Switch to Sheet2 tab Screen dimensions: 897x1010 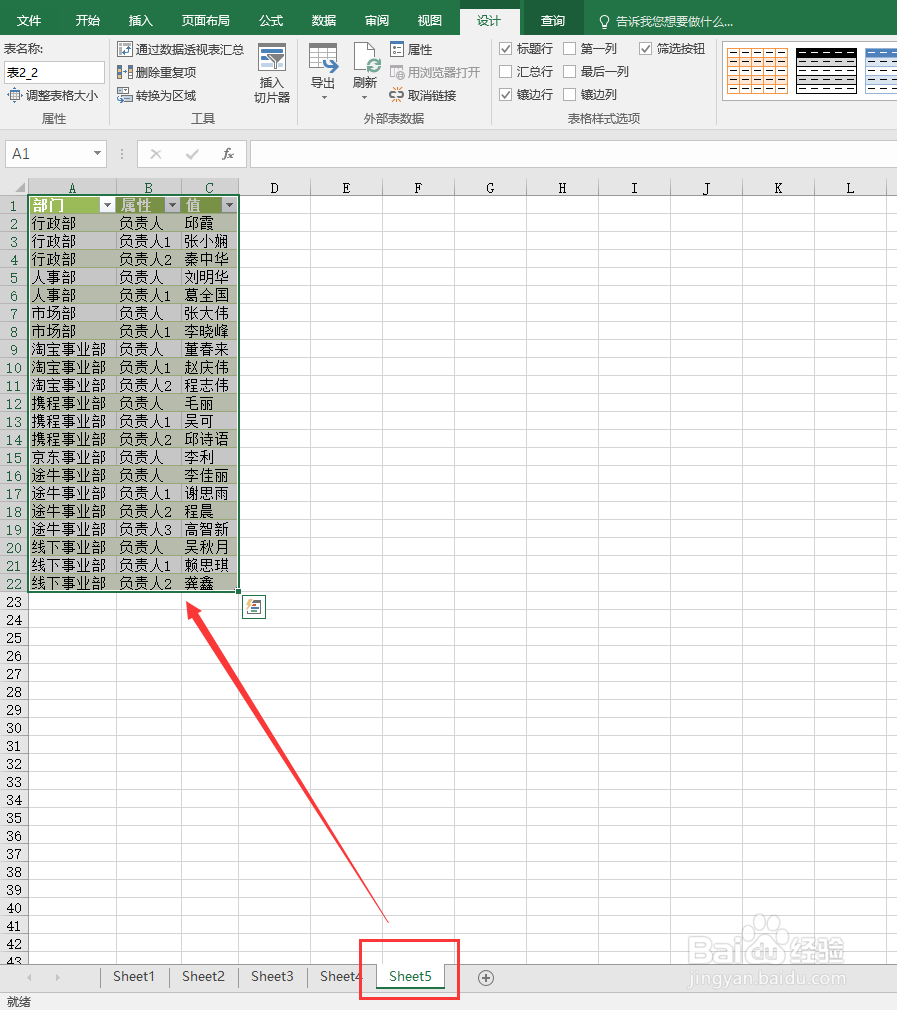[203, 977]
